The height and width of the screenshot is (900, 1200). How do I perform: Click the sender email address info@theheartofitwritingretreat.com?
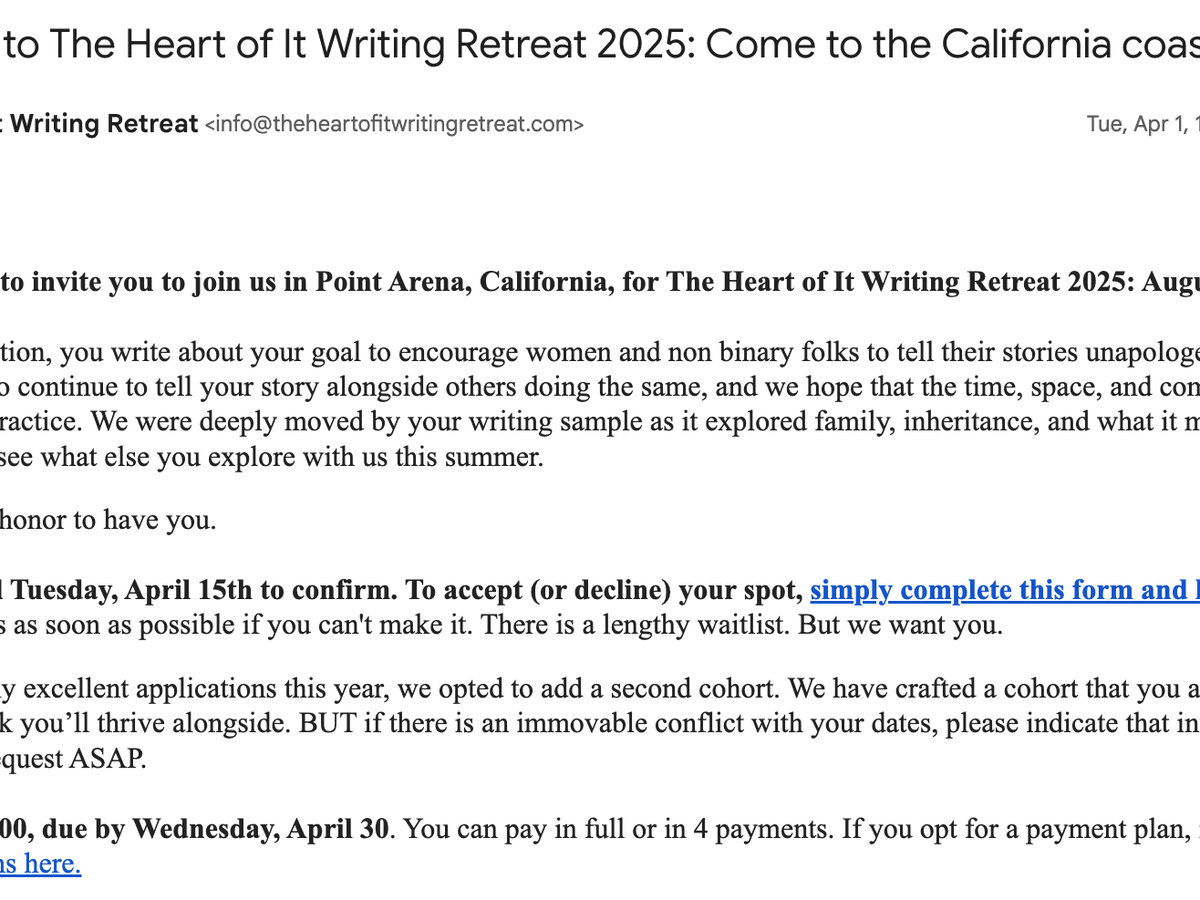[x=394, y=124]
